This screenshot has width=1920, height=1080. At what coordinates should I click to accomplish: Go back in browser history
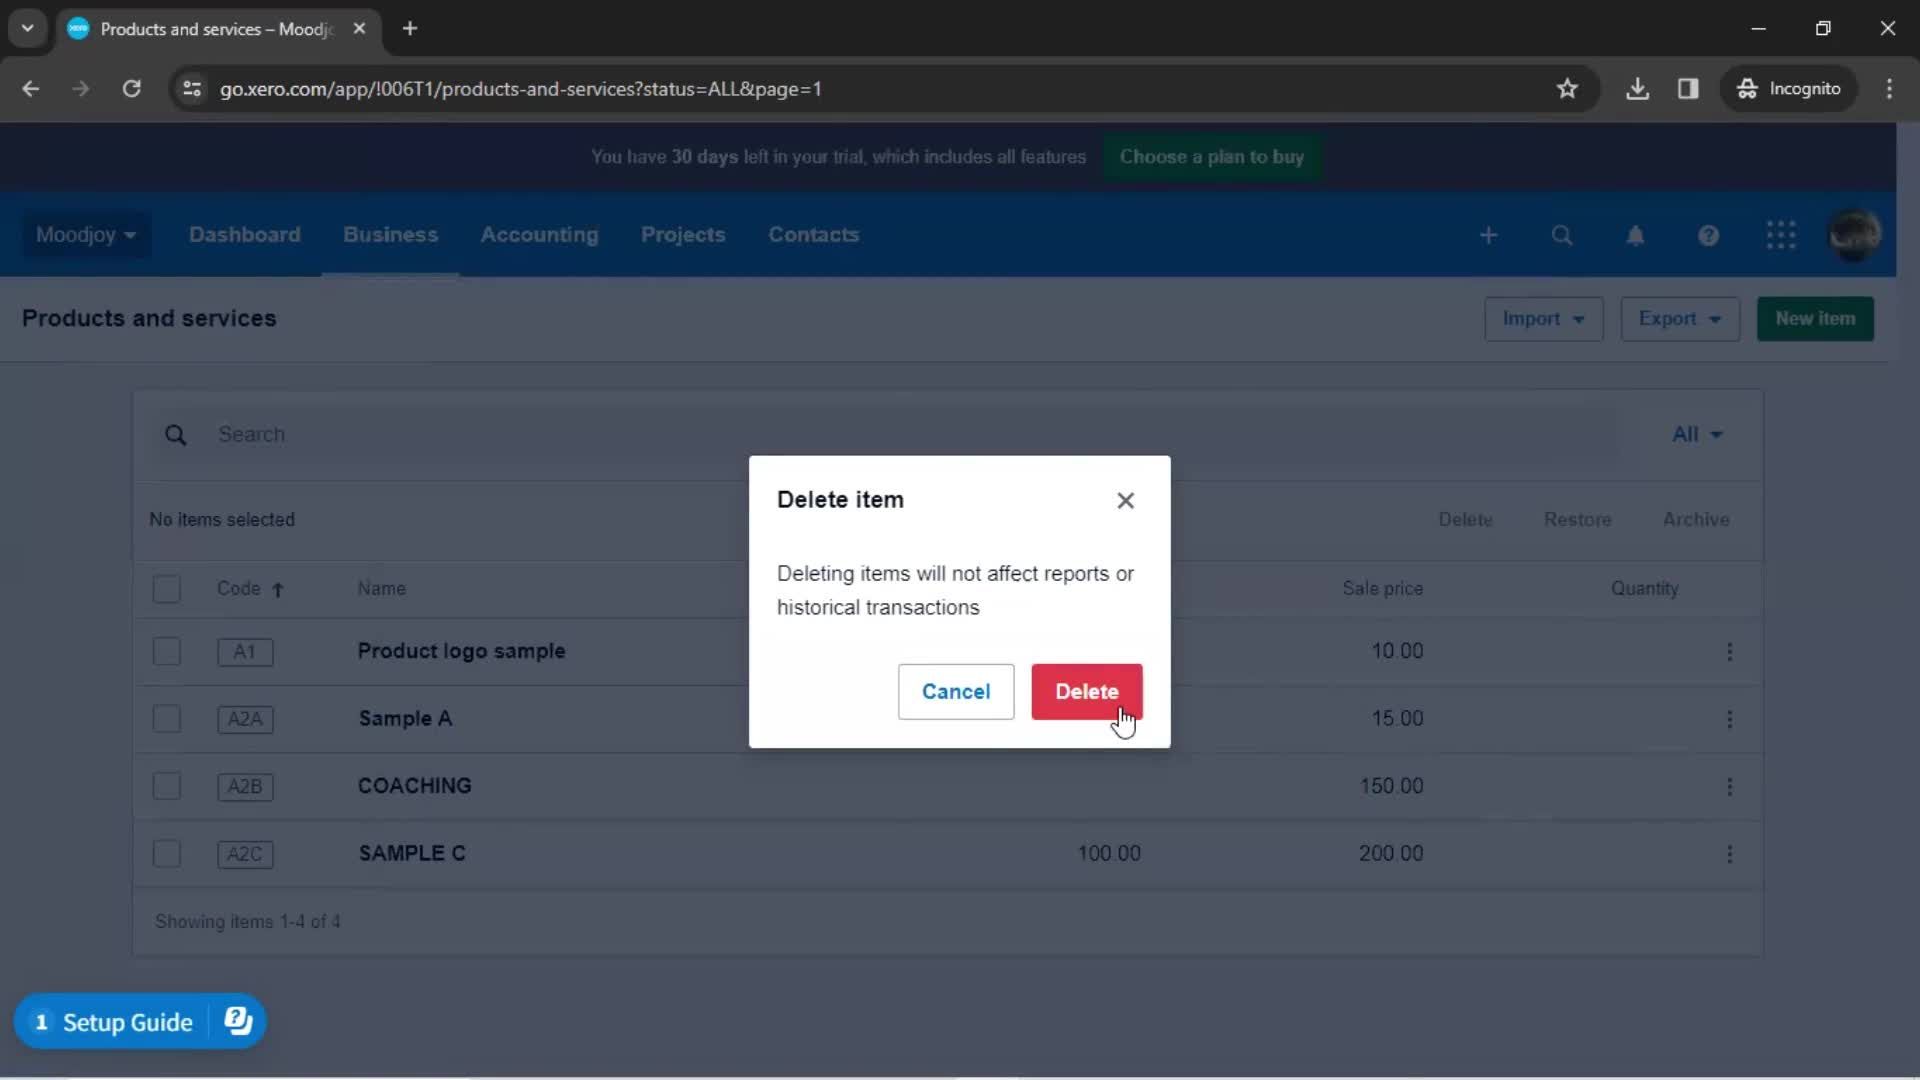(31, 89)
